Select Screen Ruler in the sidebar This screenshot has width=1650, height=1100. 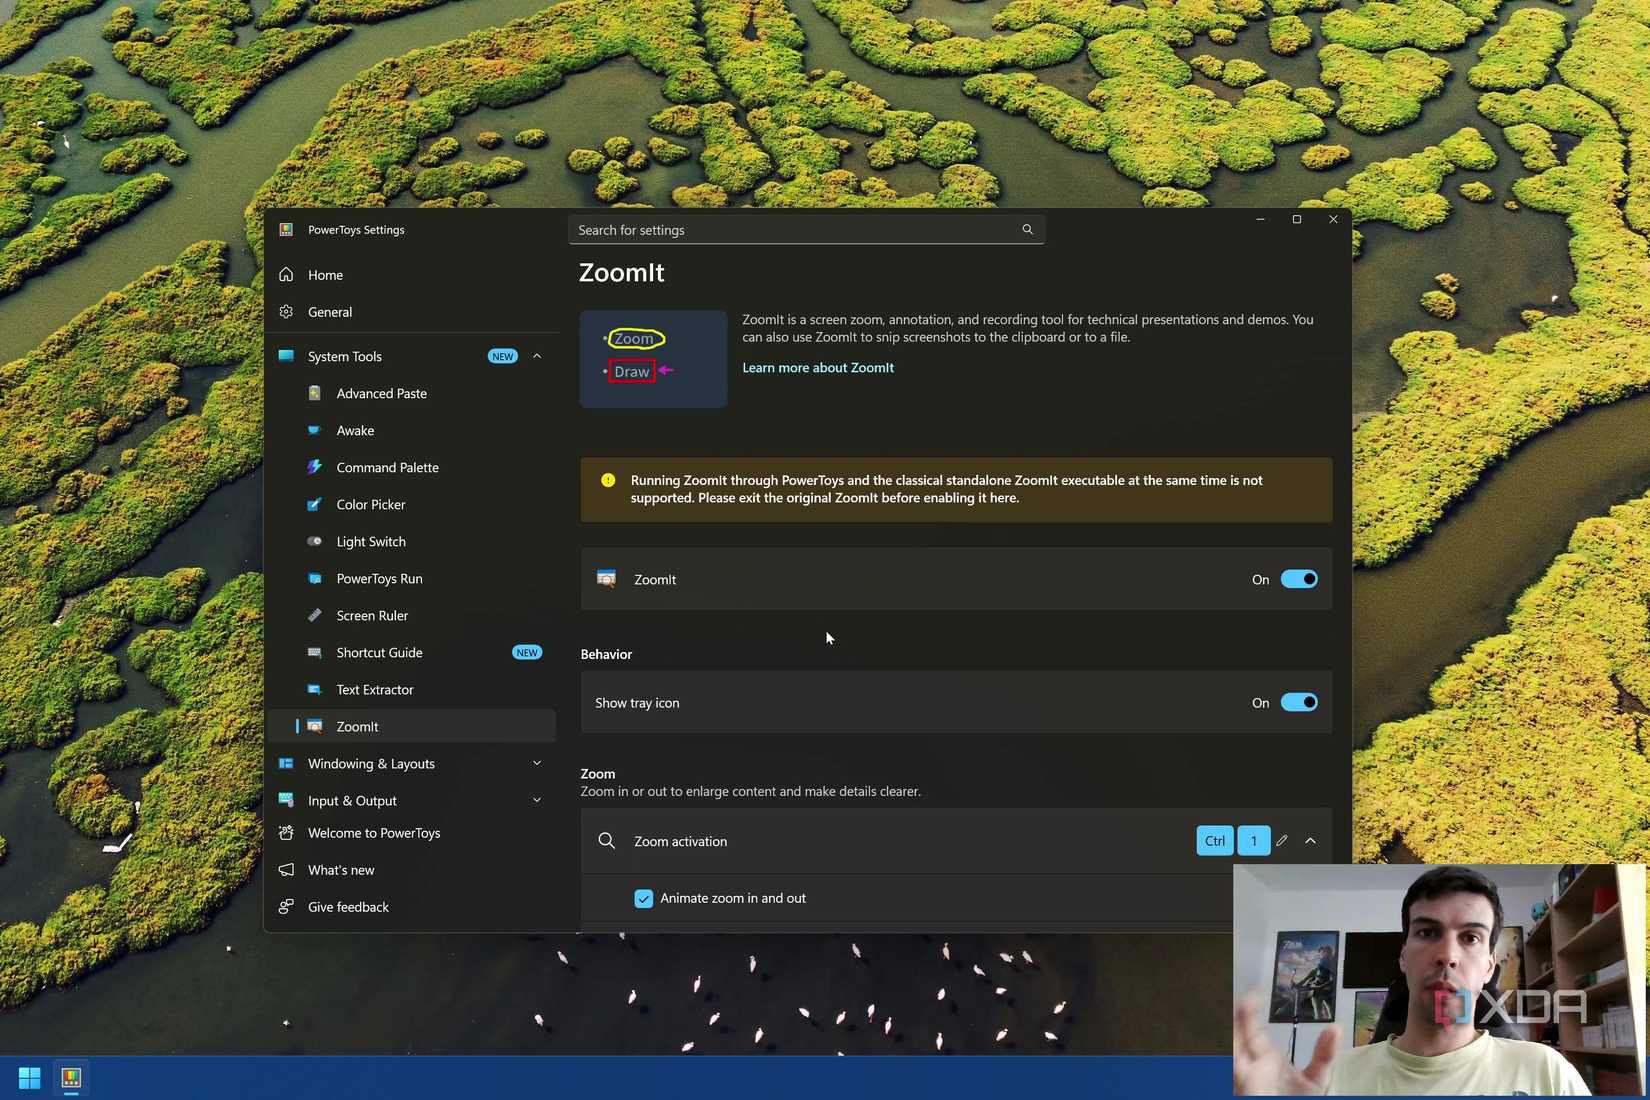412,615
